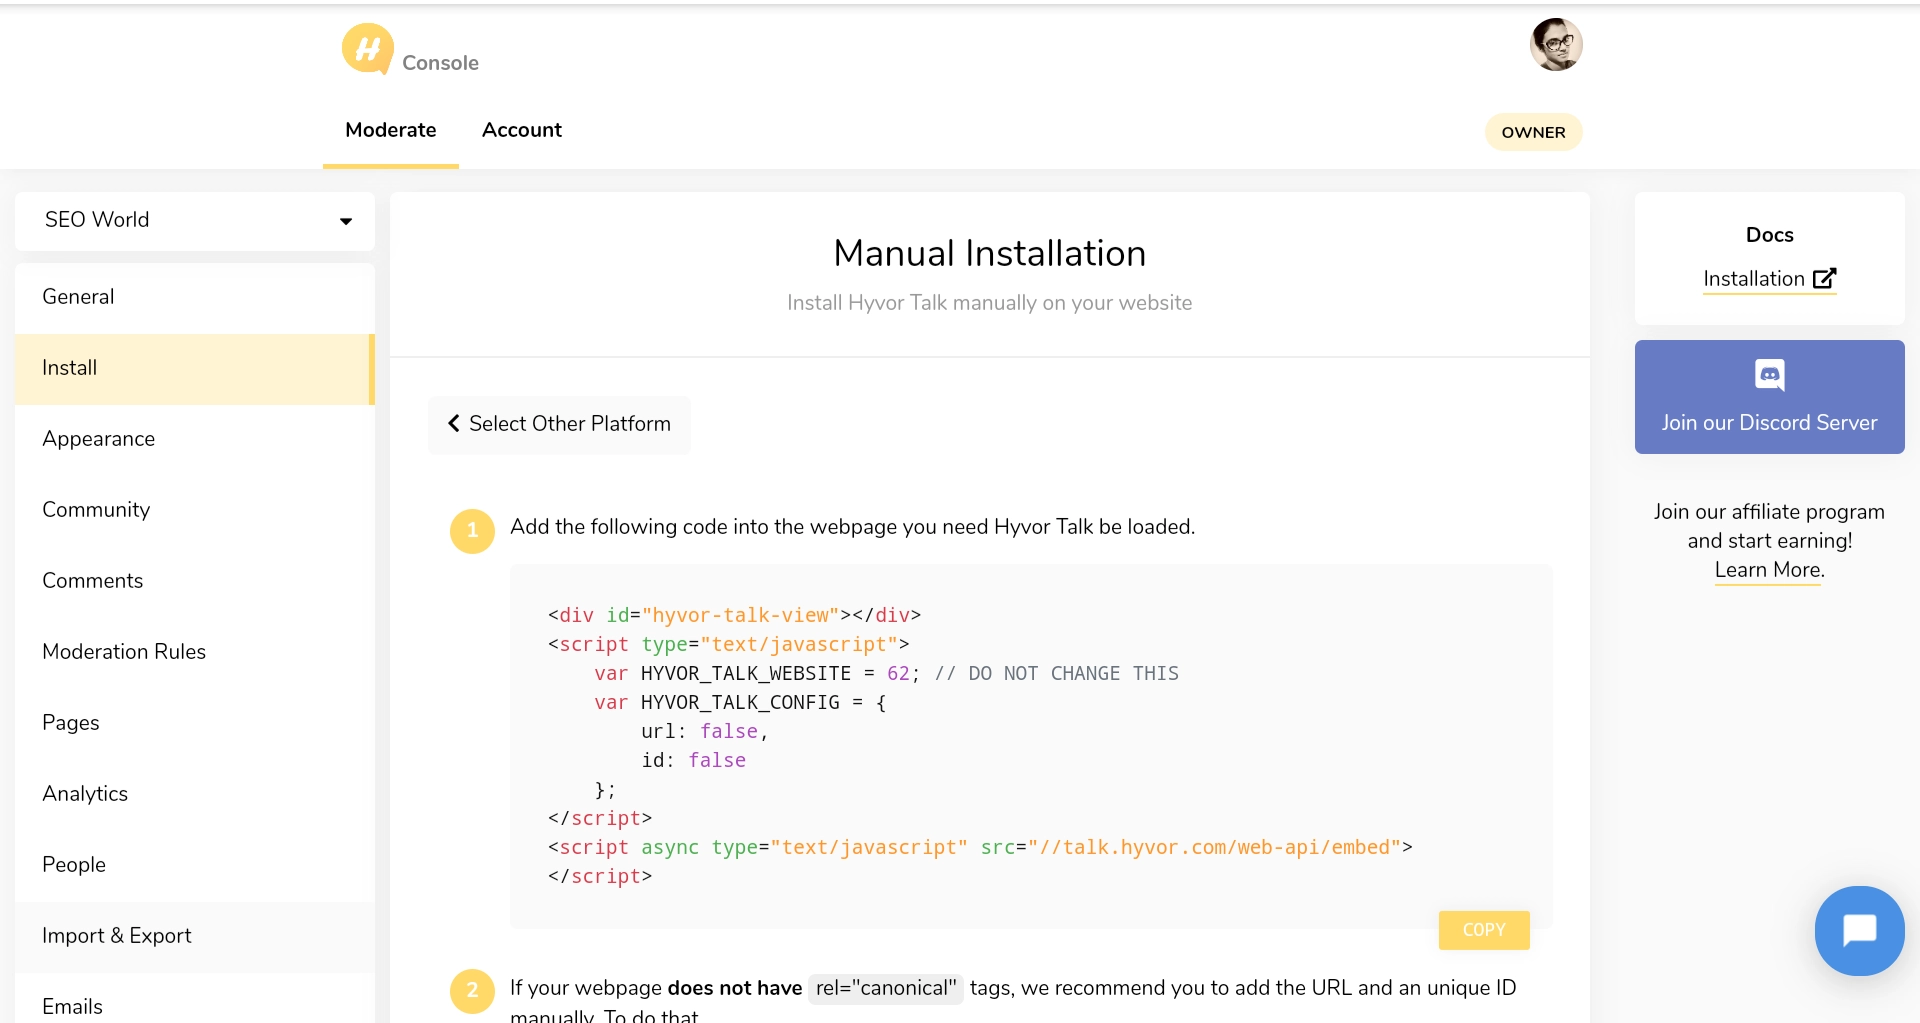Open the Analytics section
Image resolution: width=1920 pixels, height=1023 pixels.
pyautogui.click(x=195, y=794)
